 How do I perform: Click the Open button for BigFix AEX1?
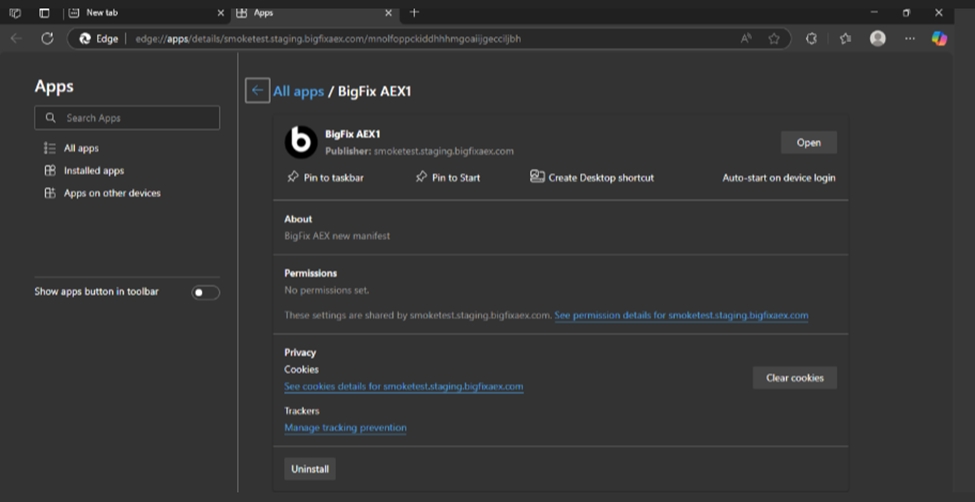coord(808,142)
